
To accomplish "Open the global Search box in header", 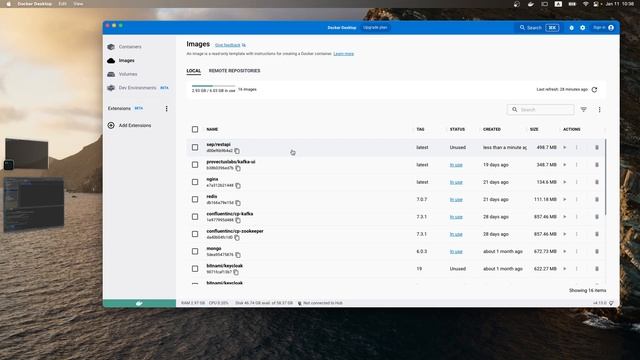I will (x=539, y=28).
